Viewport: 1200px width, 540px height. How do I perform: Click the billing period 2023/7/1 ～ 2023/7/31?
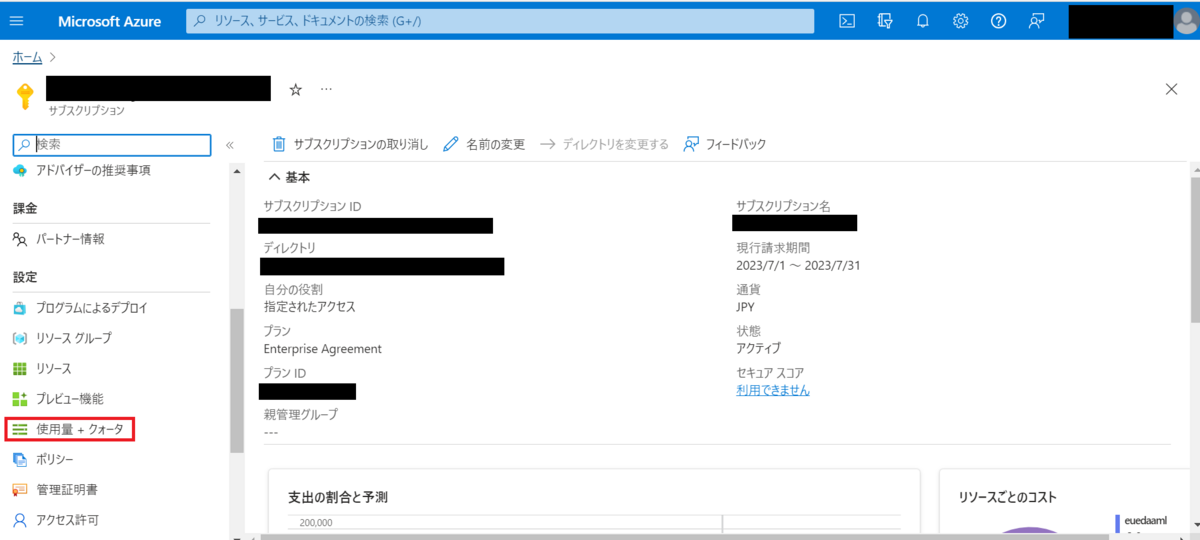(x=798, y=265)
